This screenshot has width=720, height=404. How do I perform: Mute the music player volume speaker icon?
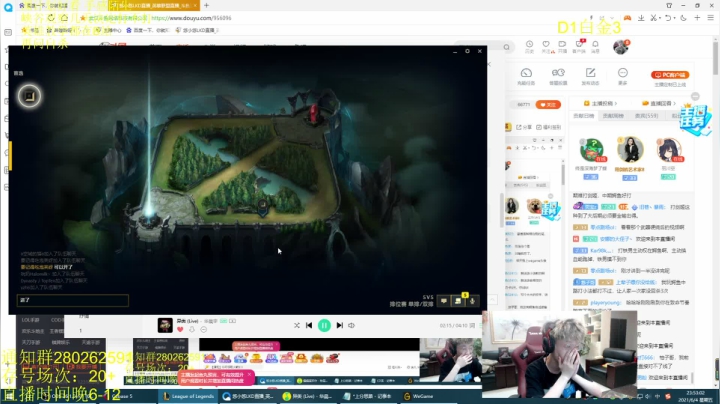pos(351,325)
